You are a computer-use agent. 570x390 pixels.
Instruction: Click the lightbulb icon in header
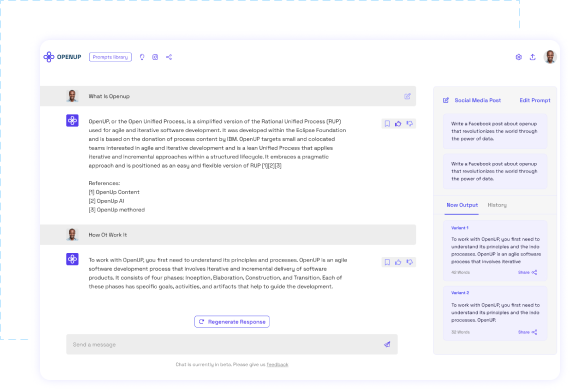click(x=142, y=57)
